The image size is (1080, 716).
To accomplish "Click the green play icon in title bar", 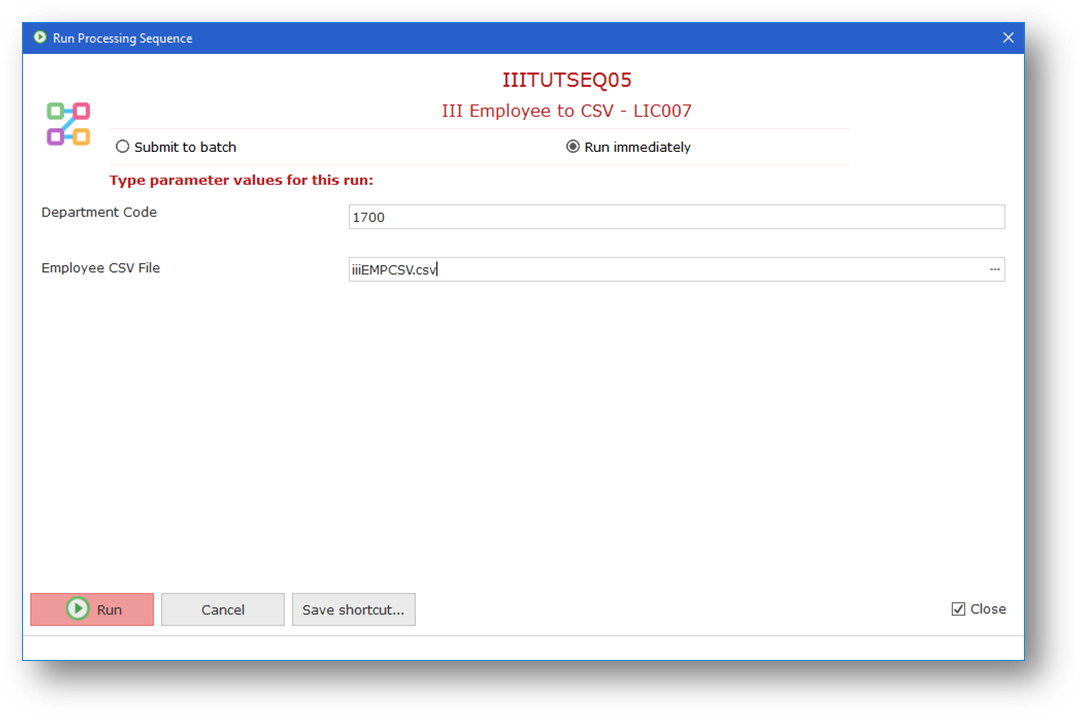I will tap(40, 37).
